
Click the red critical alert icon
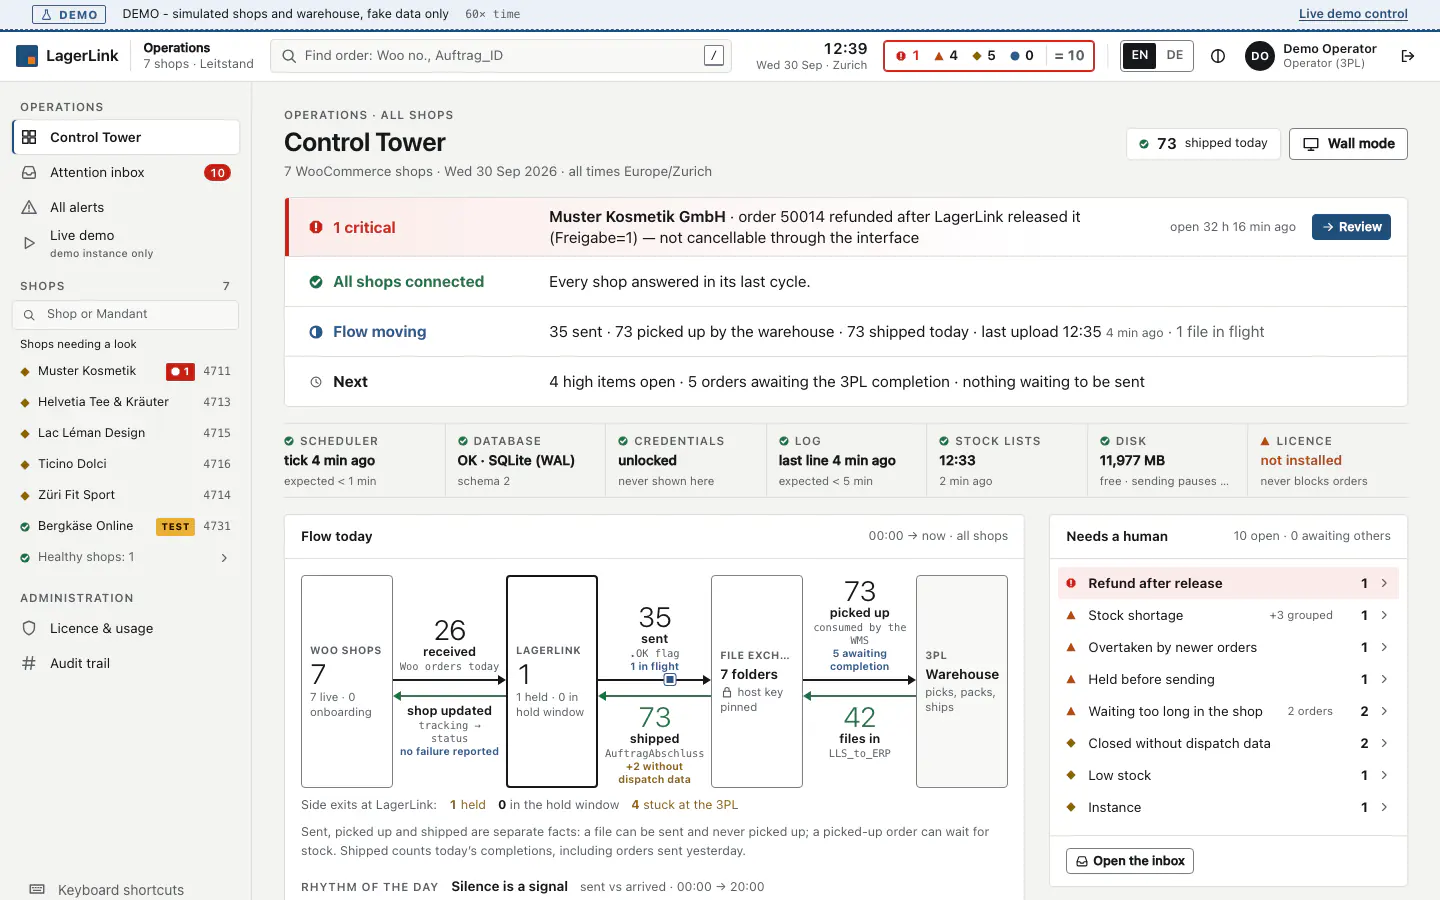(x=316, y=227)
